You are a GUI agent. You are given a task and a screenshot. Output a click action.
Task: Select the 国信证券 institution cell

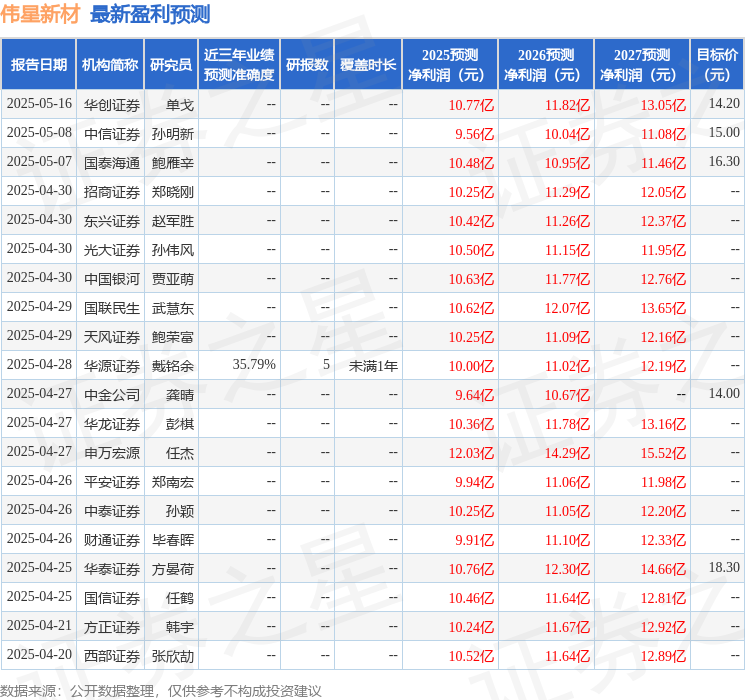click(112, 598)
